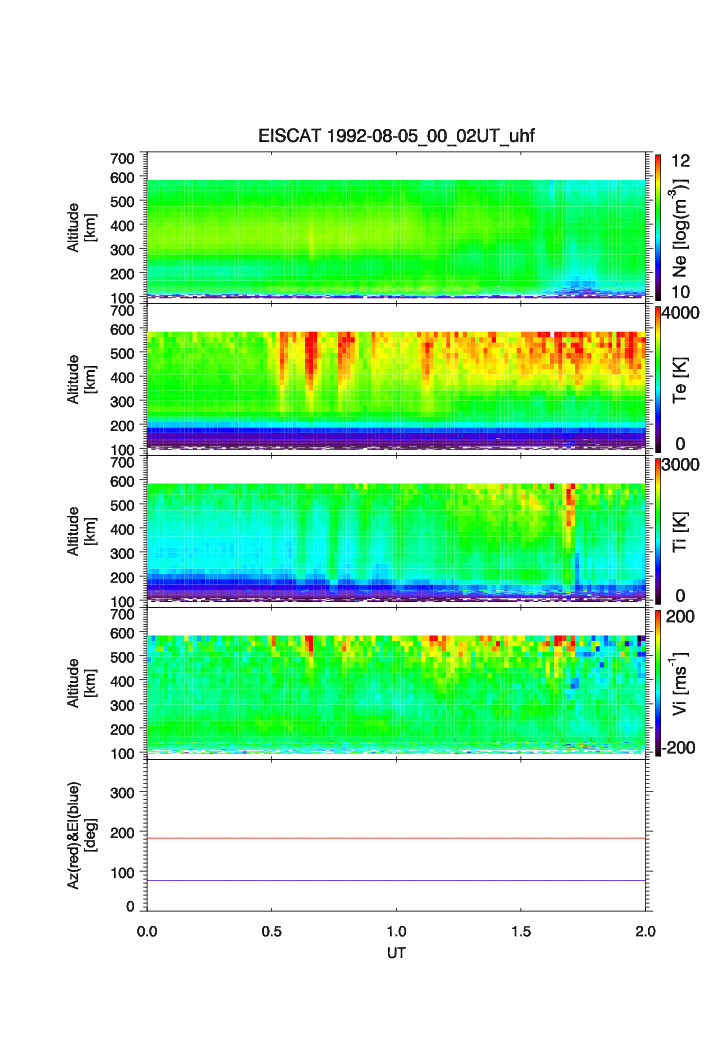The image size is (708, 1063).
Task: Click the -200 value on Vi colorbar
Action: point(680,748)
